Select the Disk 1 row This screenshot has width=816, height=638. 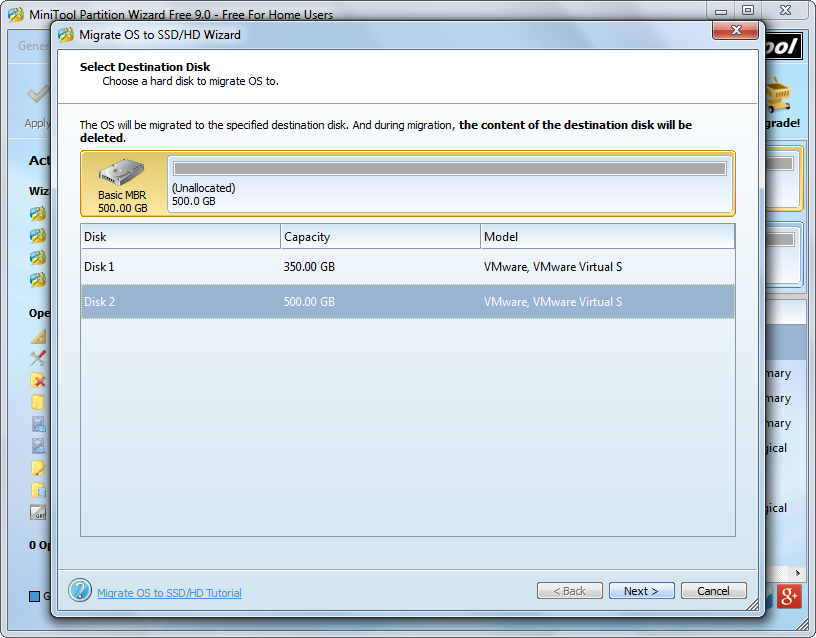pyautogui.click(x=407, y=266)
